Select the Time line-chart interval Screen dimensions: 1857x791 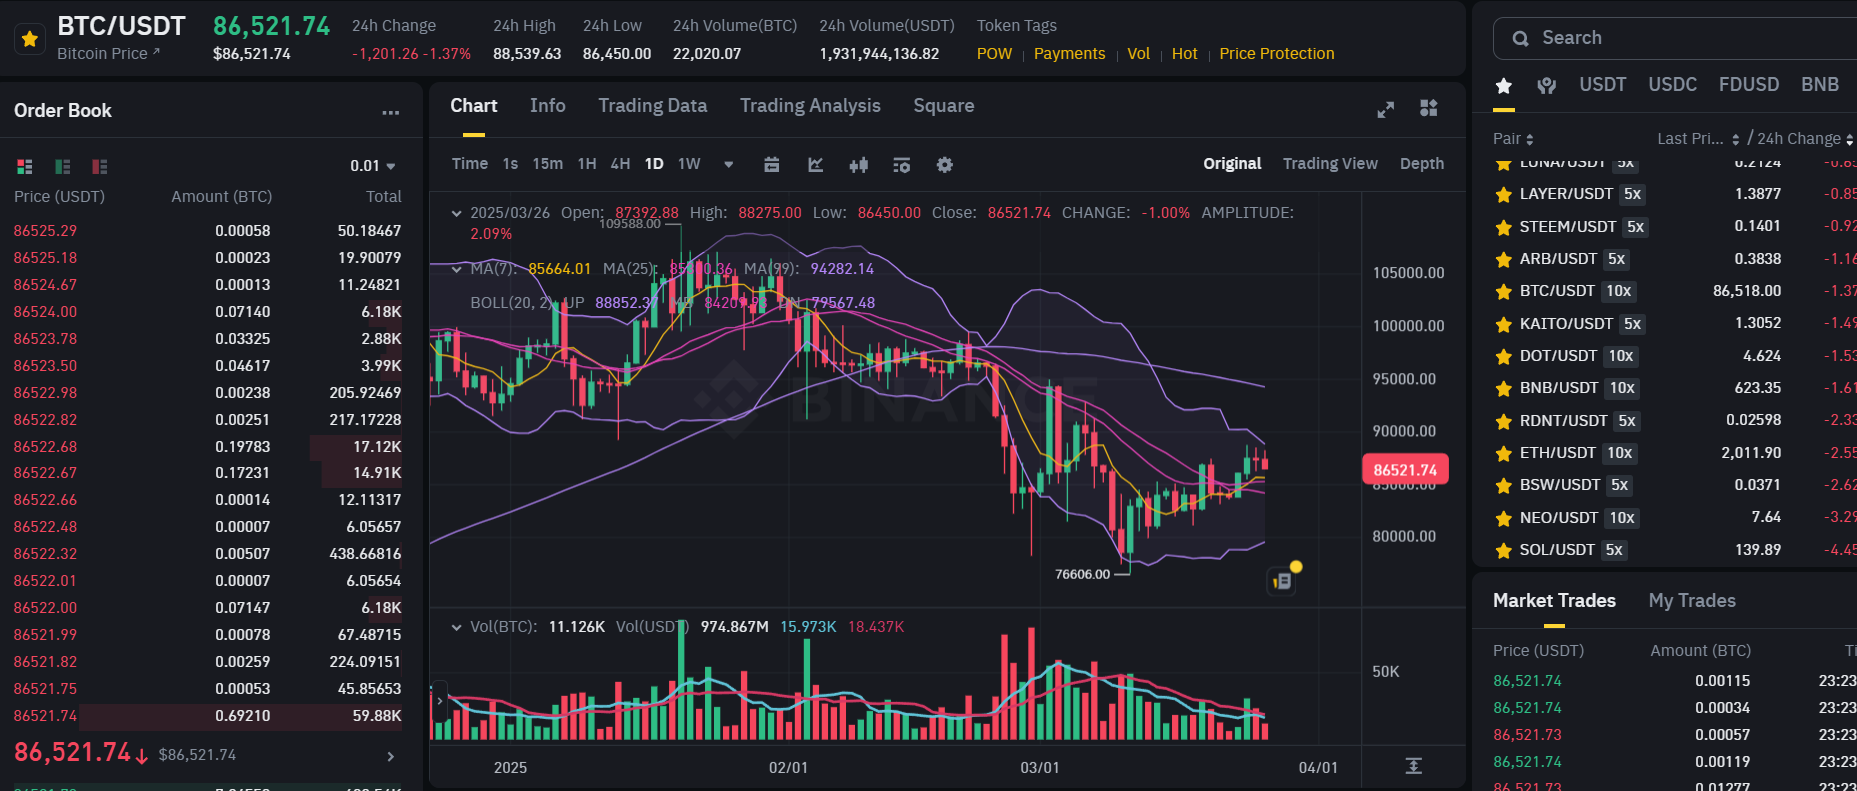point(470,164)
